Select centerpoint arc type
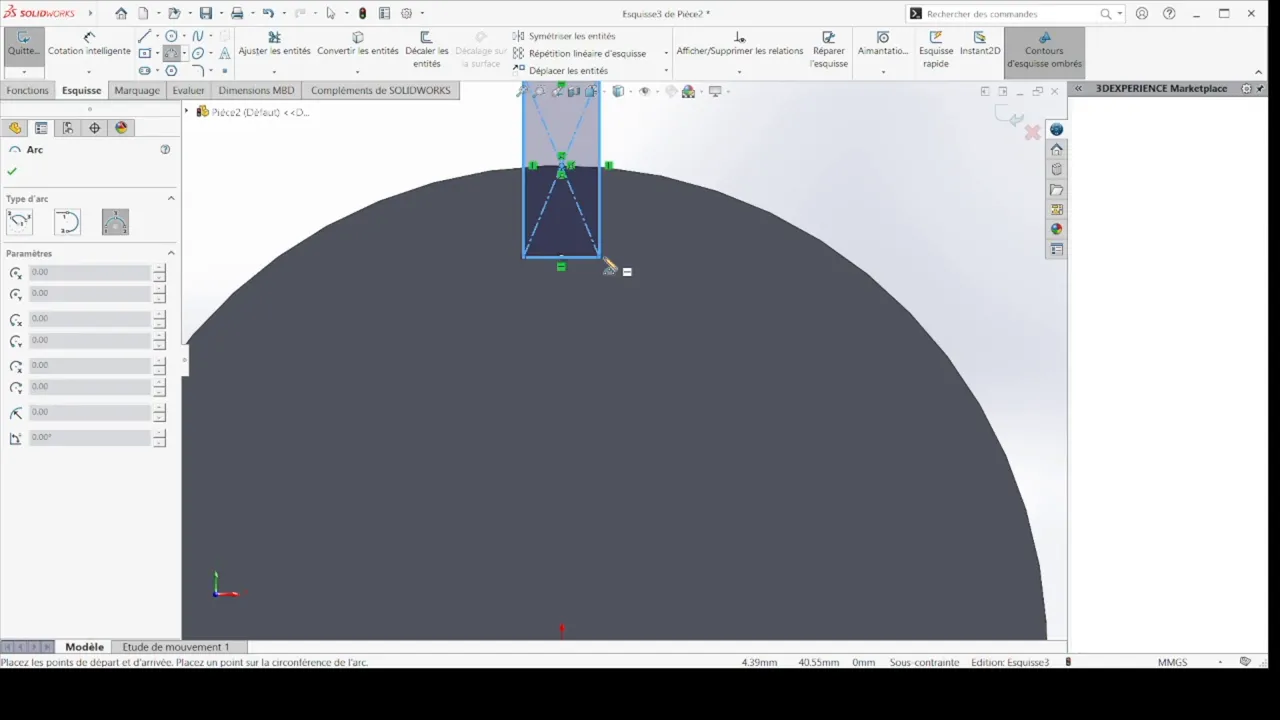 [19, 222]
